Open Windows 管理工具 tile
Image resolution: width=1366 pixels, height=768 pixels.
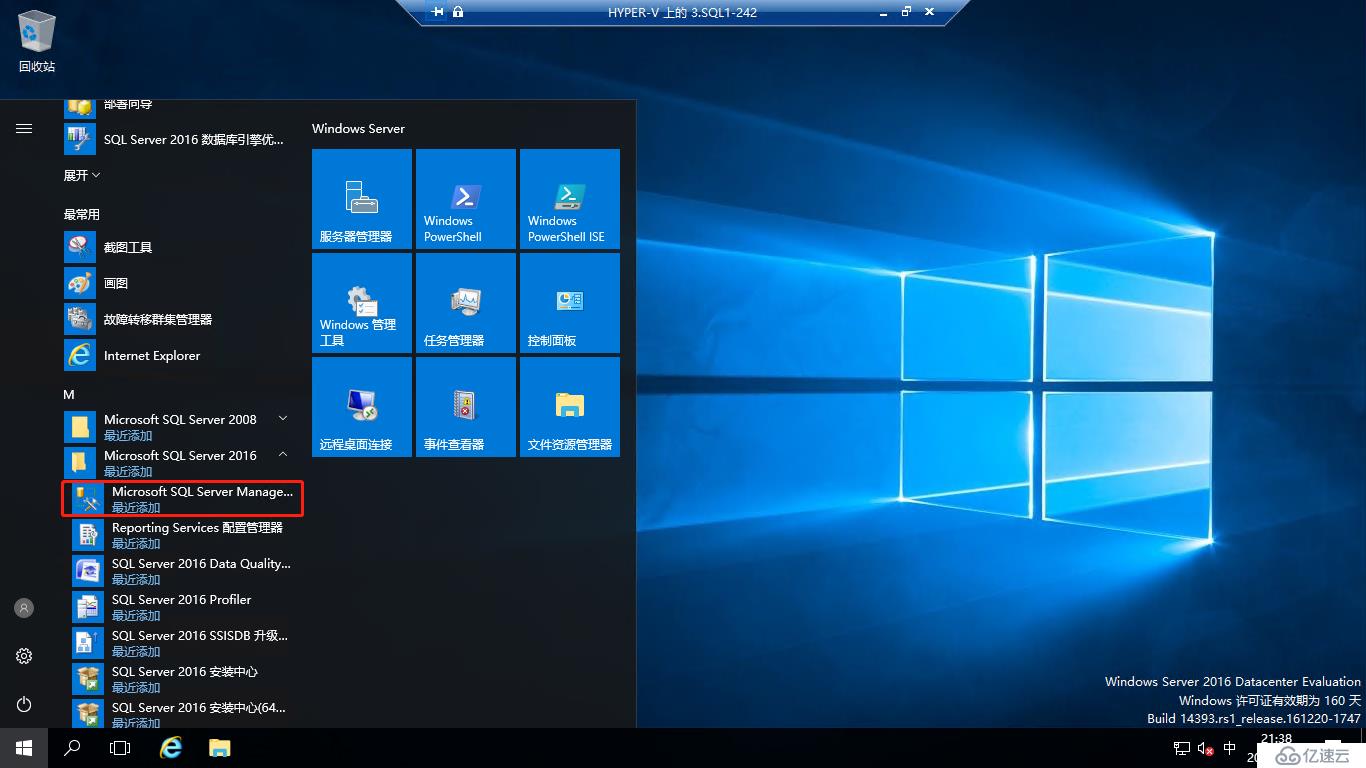pos(362,303)
